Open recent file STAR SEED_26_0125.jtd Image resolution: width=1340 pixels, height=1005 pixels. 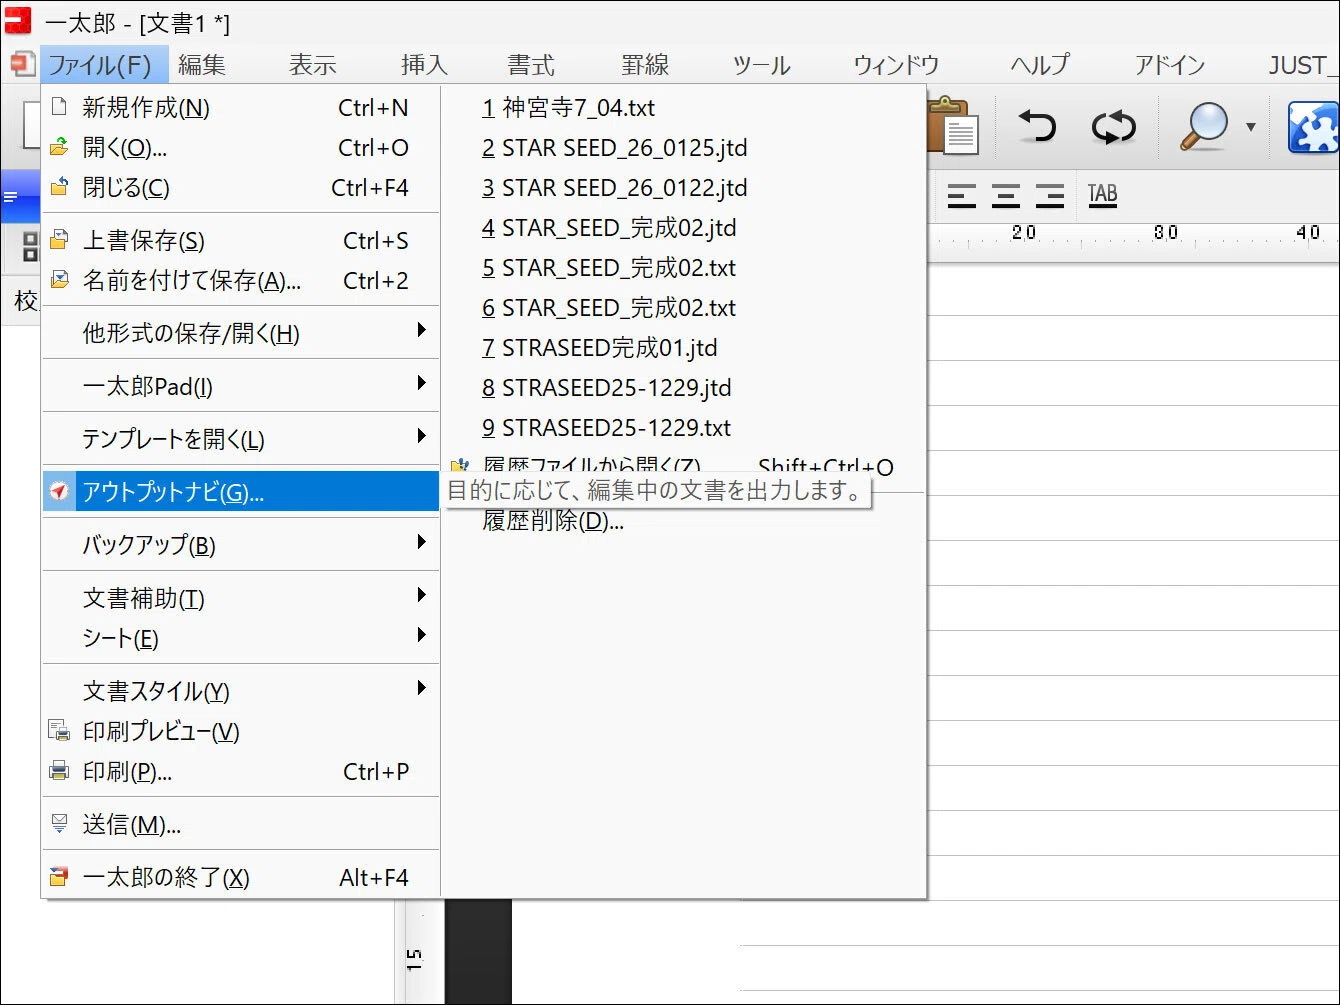(684, 147)
